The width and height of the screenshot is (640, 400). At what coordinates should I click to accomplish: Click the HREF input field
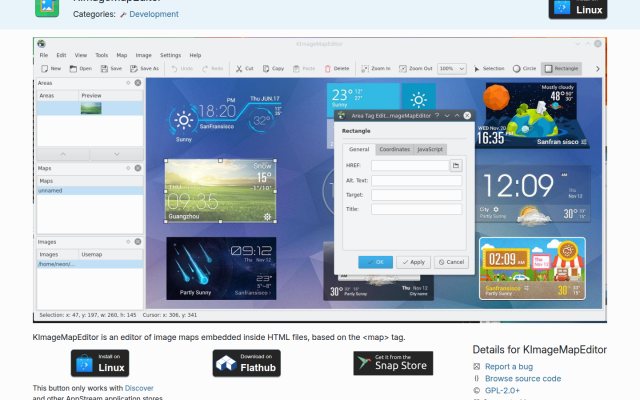coord(410,165)
